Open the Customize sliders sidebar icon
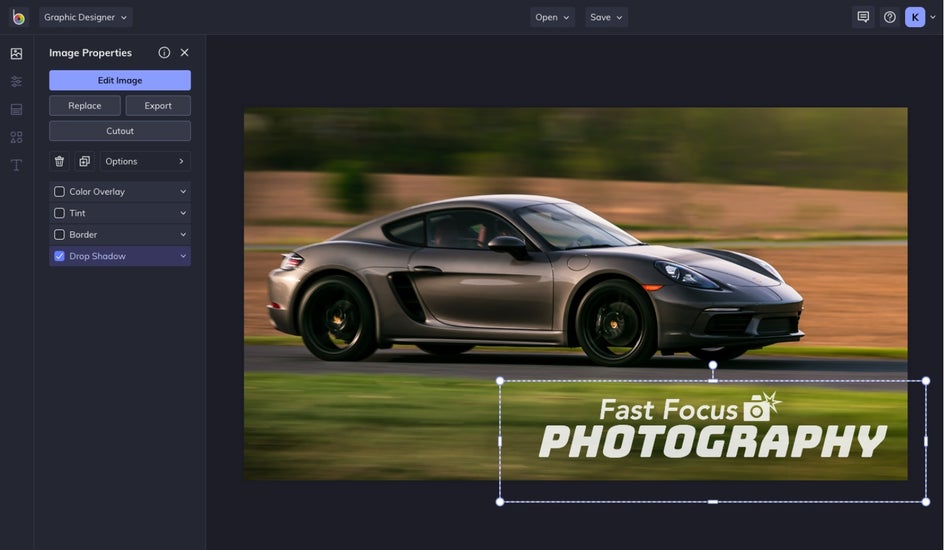This screenshot has width=944, height=550. click(x=16, y=81)
